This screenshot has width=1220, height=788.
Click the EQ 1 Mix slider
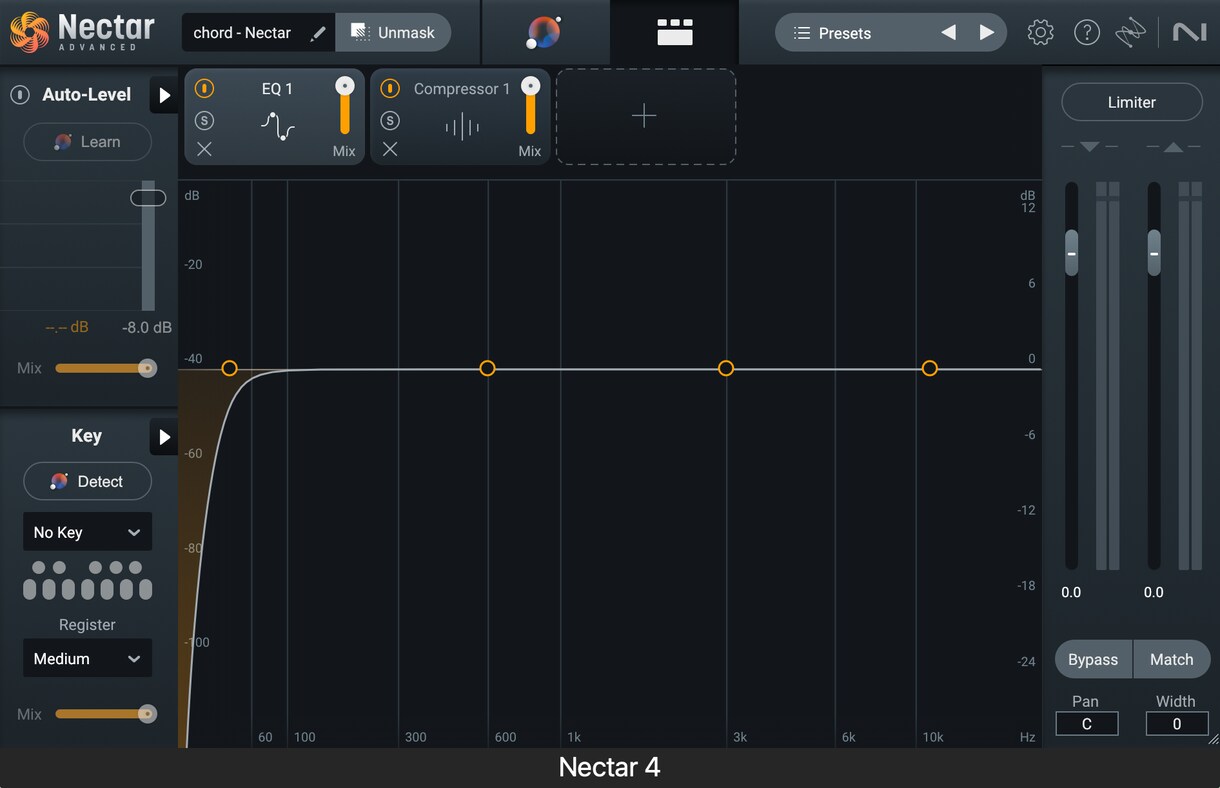coord(345,105)
